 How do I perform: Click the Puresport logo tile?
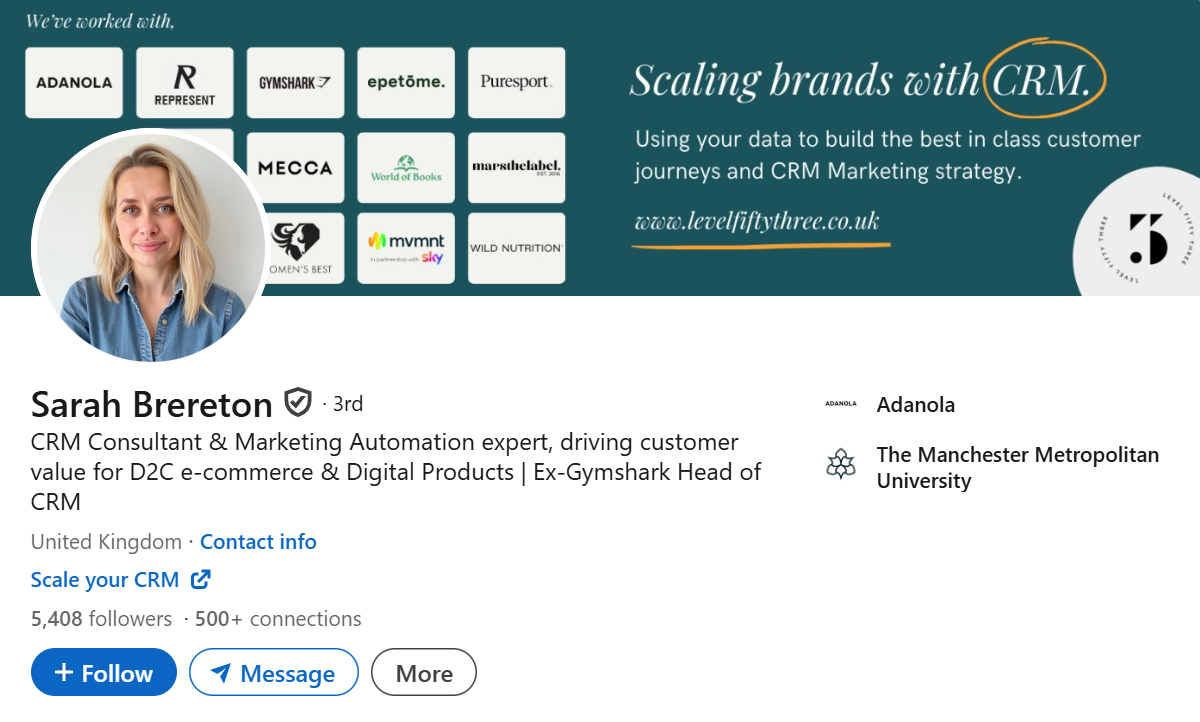click(x=516, y=83)
